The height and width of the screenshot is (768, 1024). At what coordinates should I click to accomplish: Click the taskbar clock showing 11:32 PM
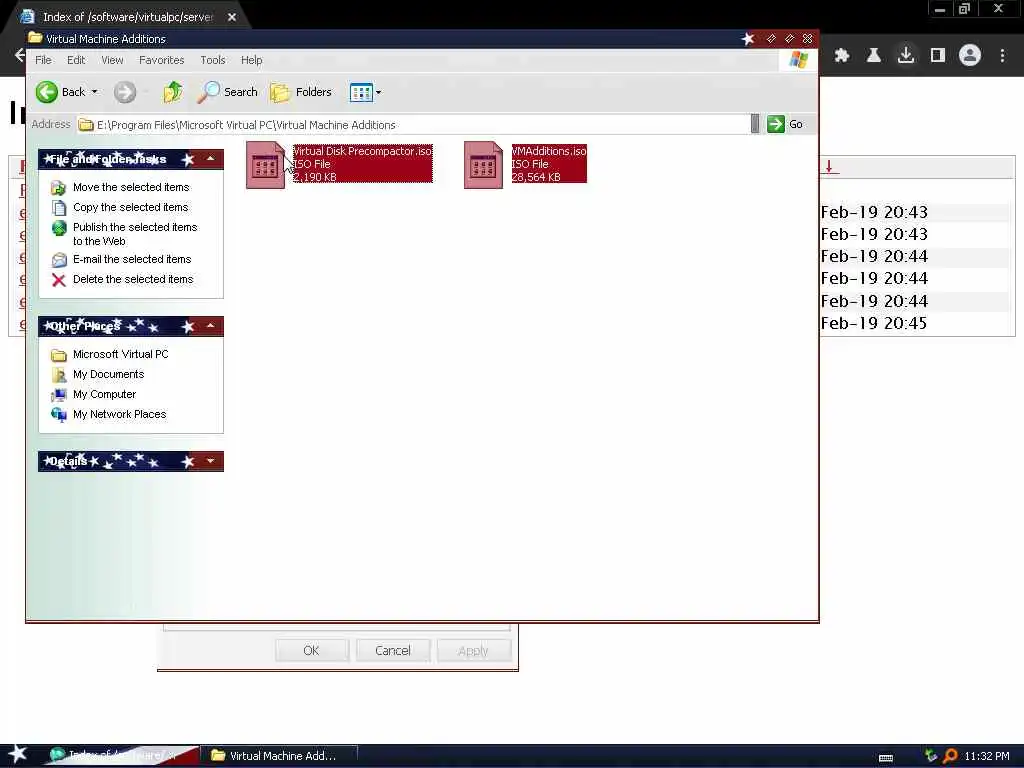coord(986,756)
